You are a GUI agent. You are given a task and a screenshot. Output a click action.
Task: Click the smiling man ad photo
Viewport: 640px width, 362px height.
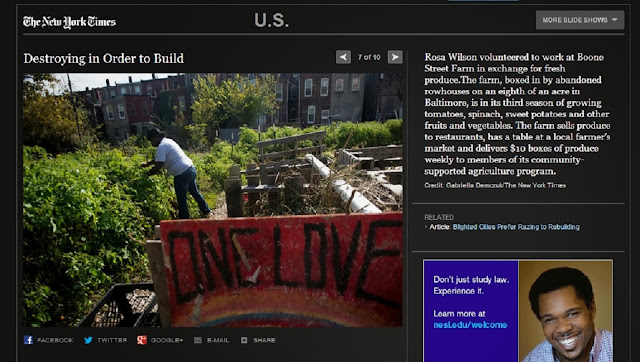tap(566, 311)
